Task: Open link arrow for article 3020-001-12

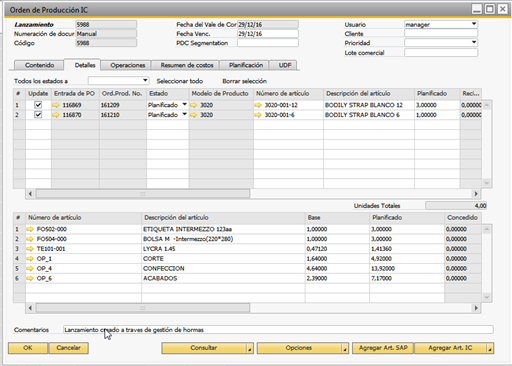Action: [258, 105]
